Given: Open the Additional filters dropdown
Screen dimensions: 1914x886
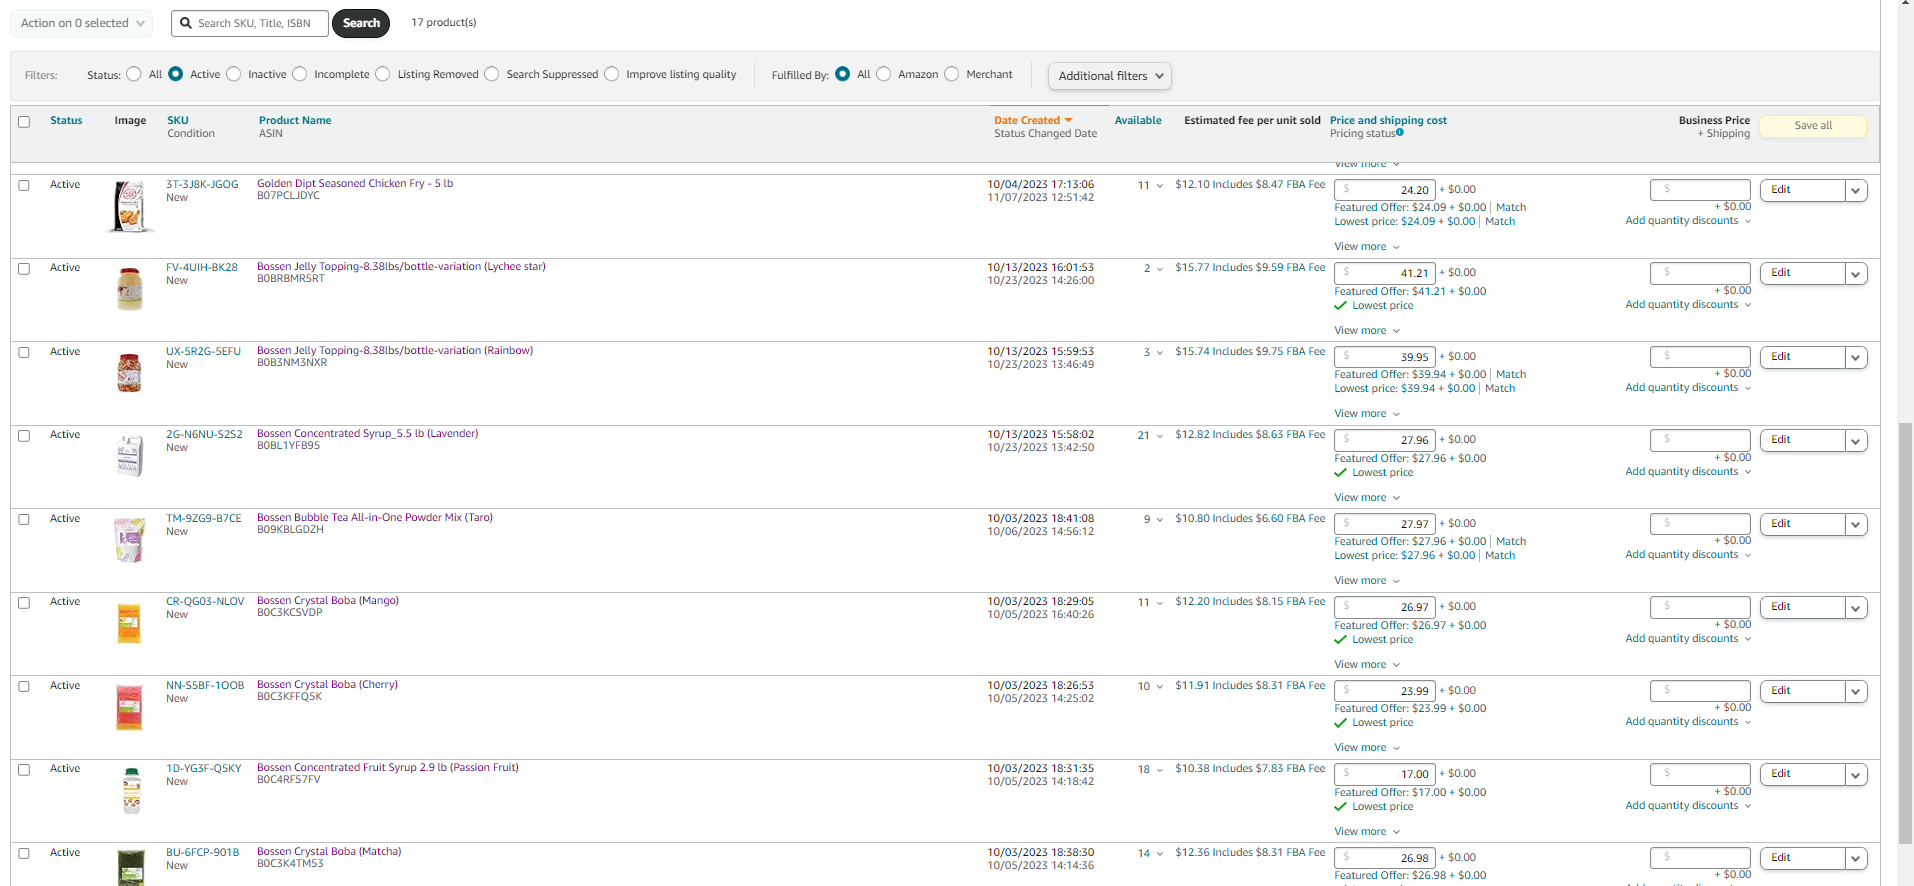Looking at the screenshot, I should click(1110, 76).
